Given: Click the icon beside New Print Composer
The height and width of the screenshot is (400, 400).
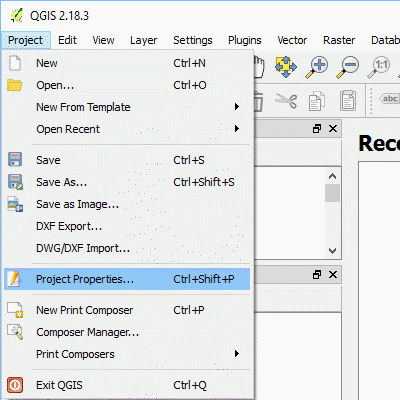Looking at the screenshot, I should pos(15,310).
